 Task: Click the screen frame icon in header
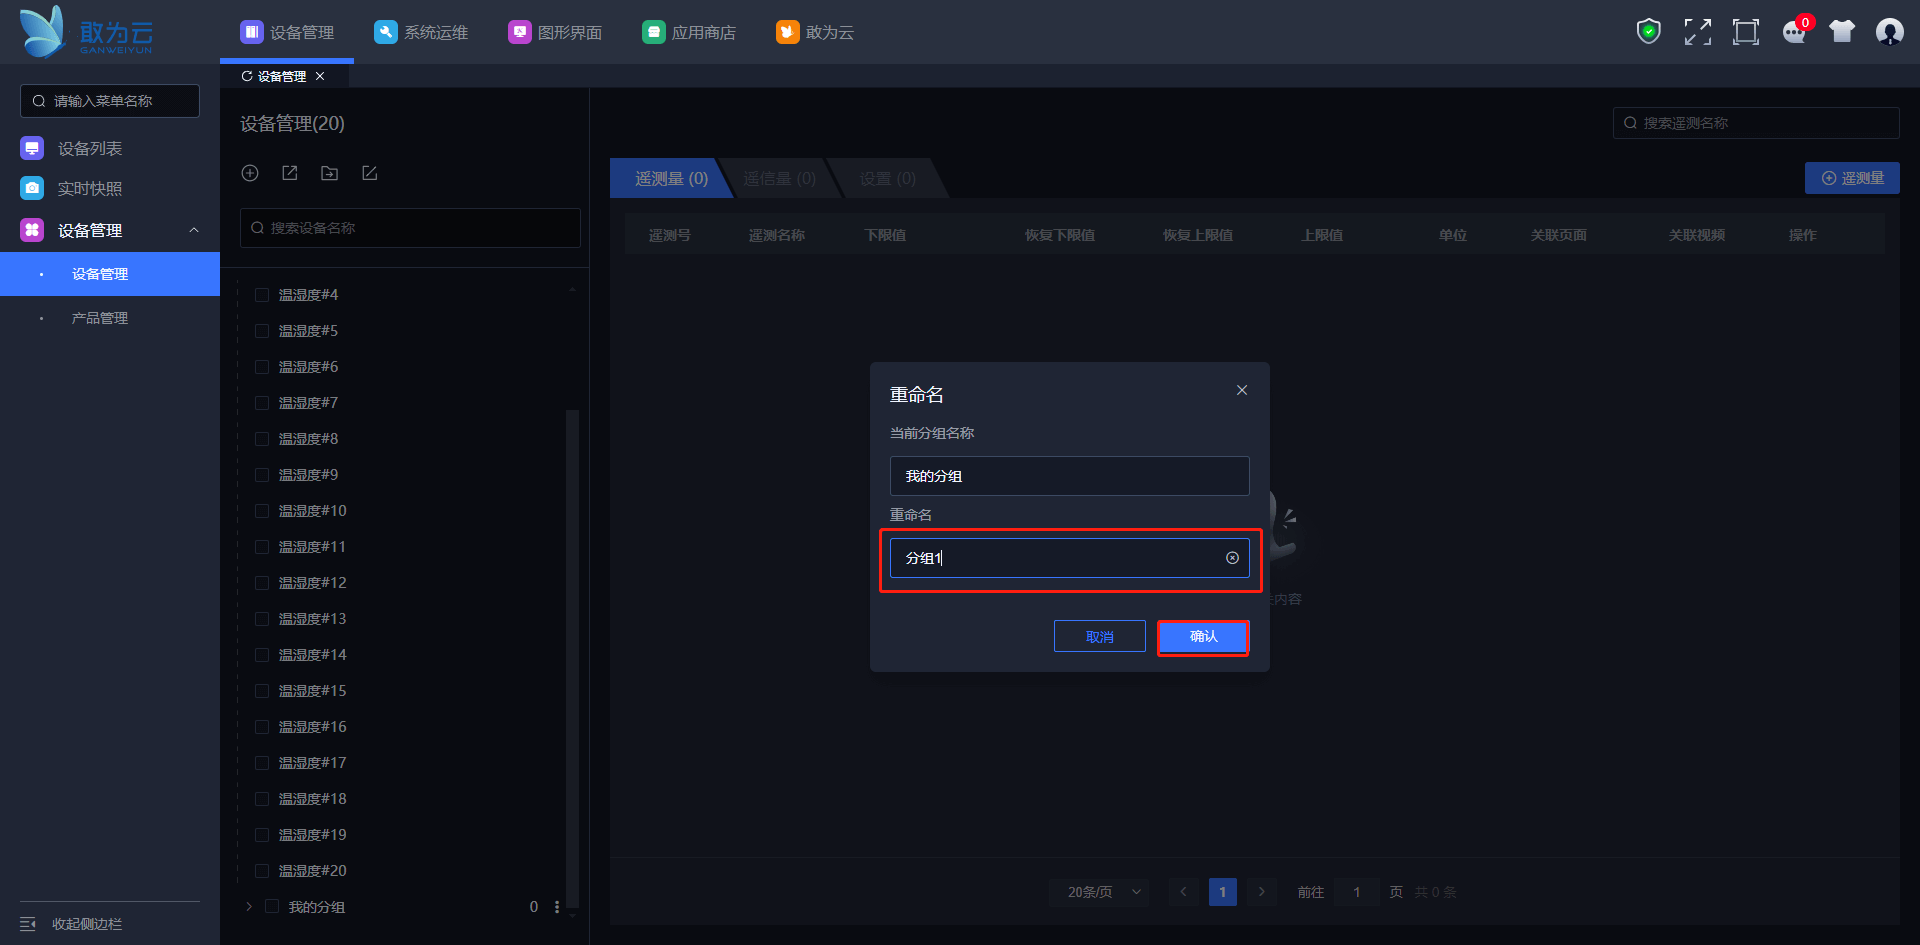(1745, 32)
